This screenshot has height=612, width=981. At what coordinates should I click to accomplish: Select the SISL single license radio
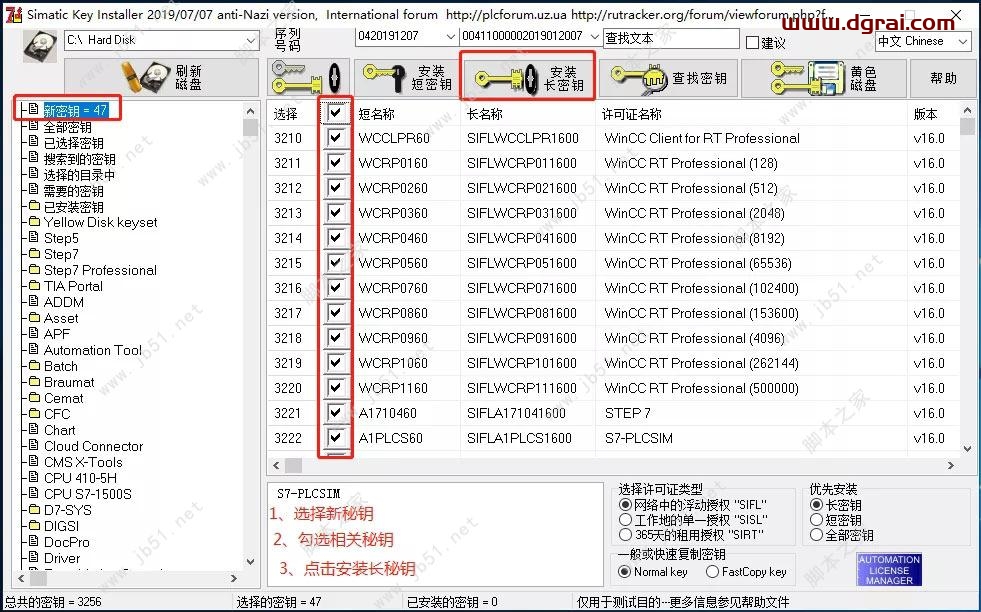click(x=625, y=519)
